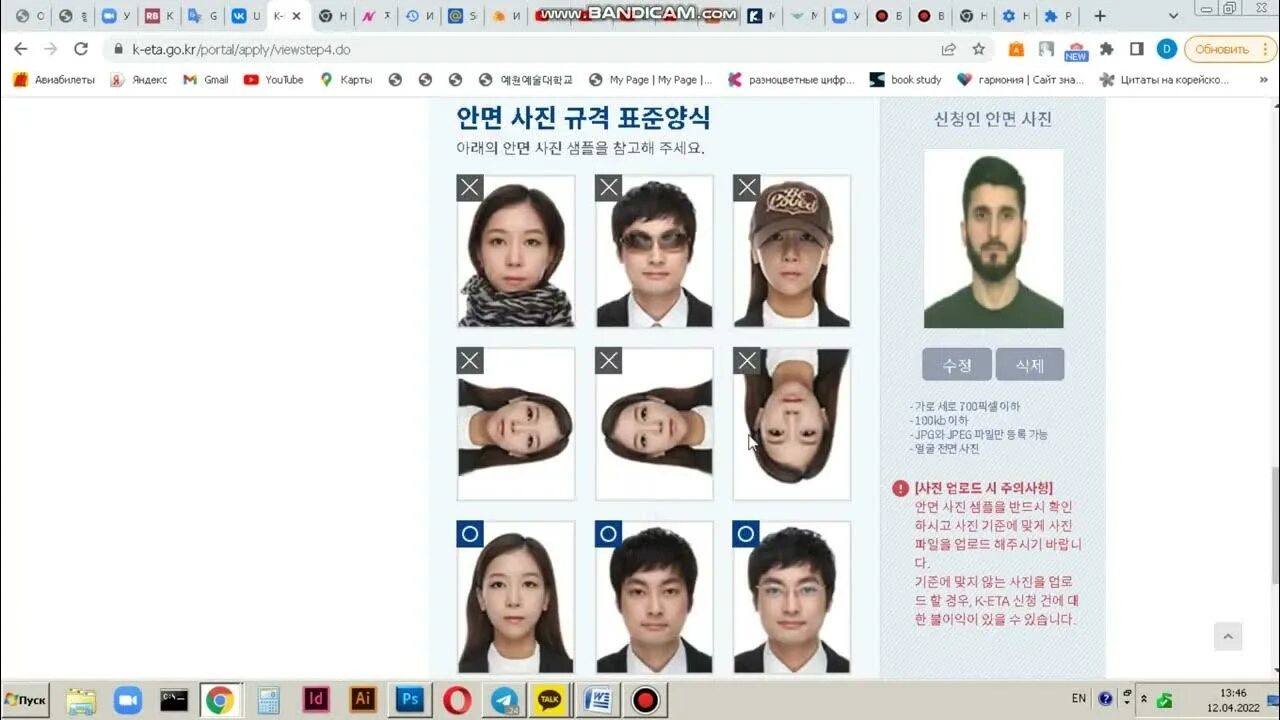Open the YouTube bookmark
This screenshot has height=720, width=1280.
(274, 80)
